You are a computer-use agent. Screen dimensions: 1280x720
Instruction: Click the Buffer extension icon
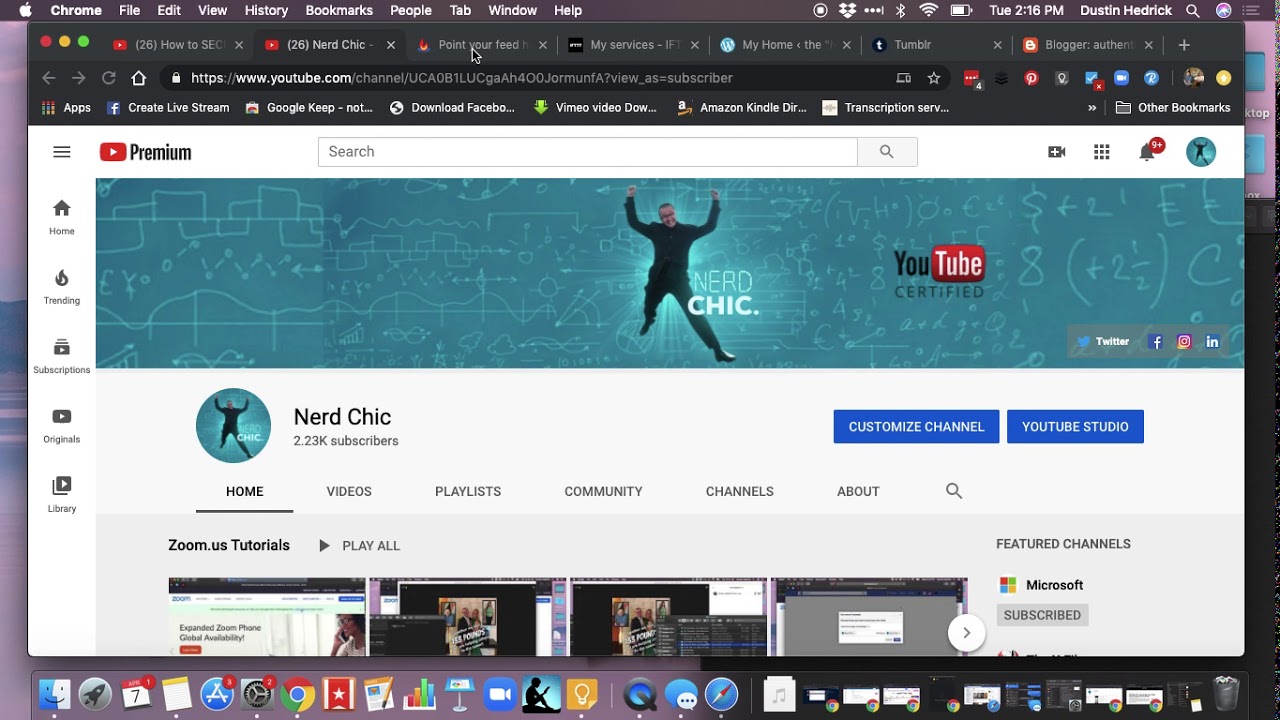point(1001,78)
